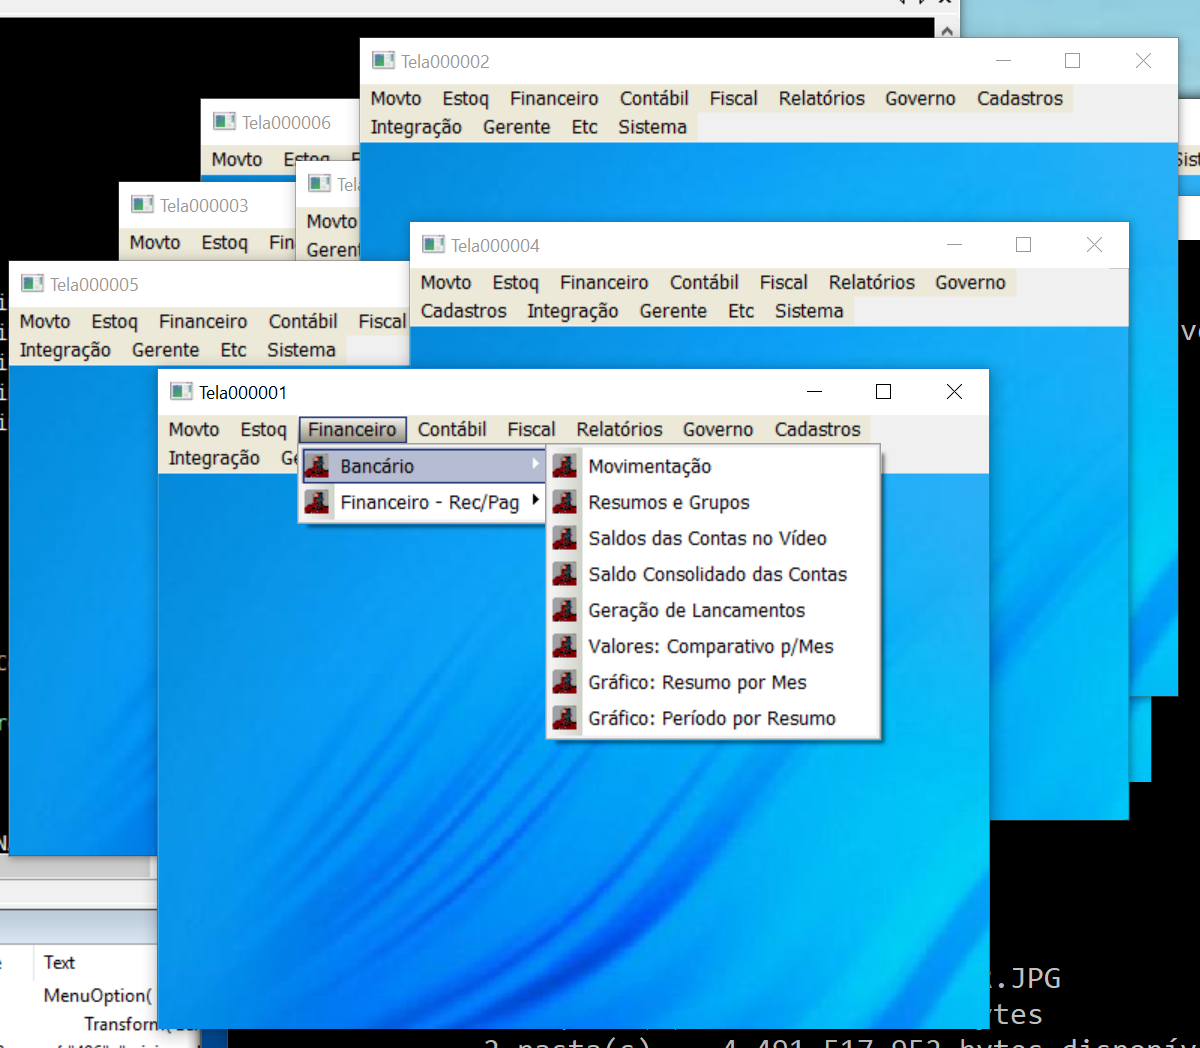Select Resumos e Grupos entry
The height and width of the screenshot is (1048, 1200).
pos(714,502)
